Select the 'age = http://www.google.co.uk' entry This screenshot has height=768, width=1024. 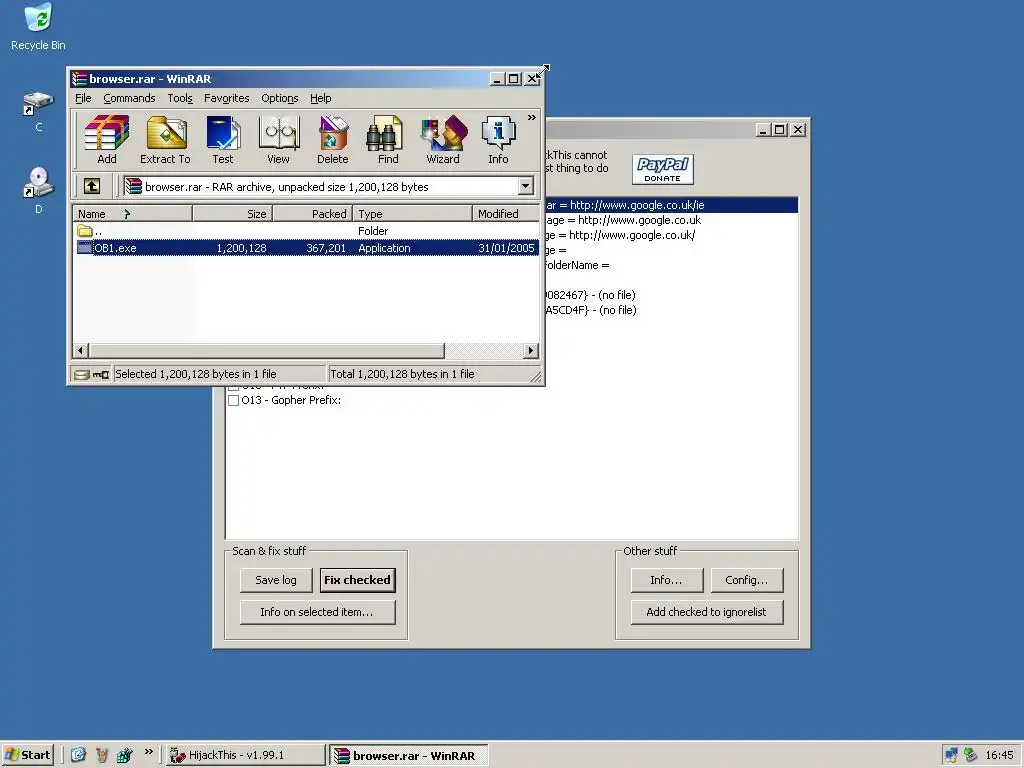pos(624,220)
